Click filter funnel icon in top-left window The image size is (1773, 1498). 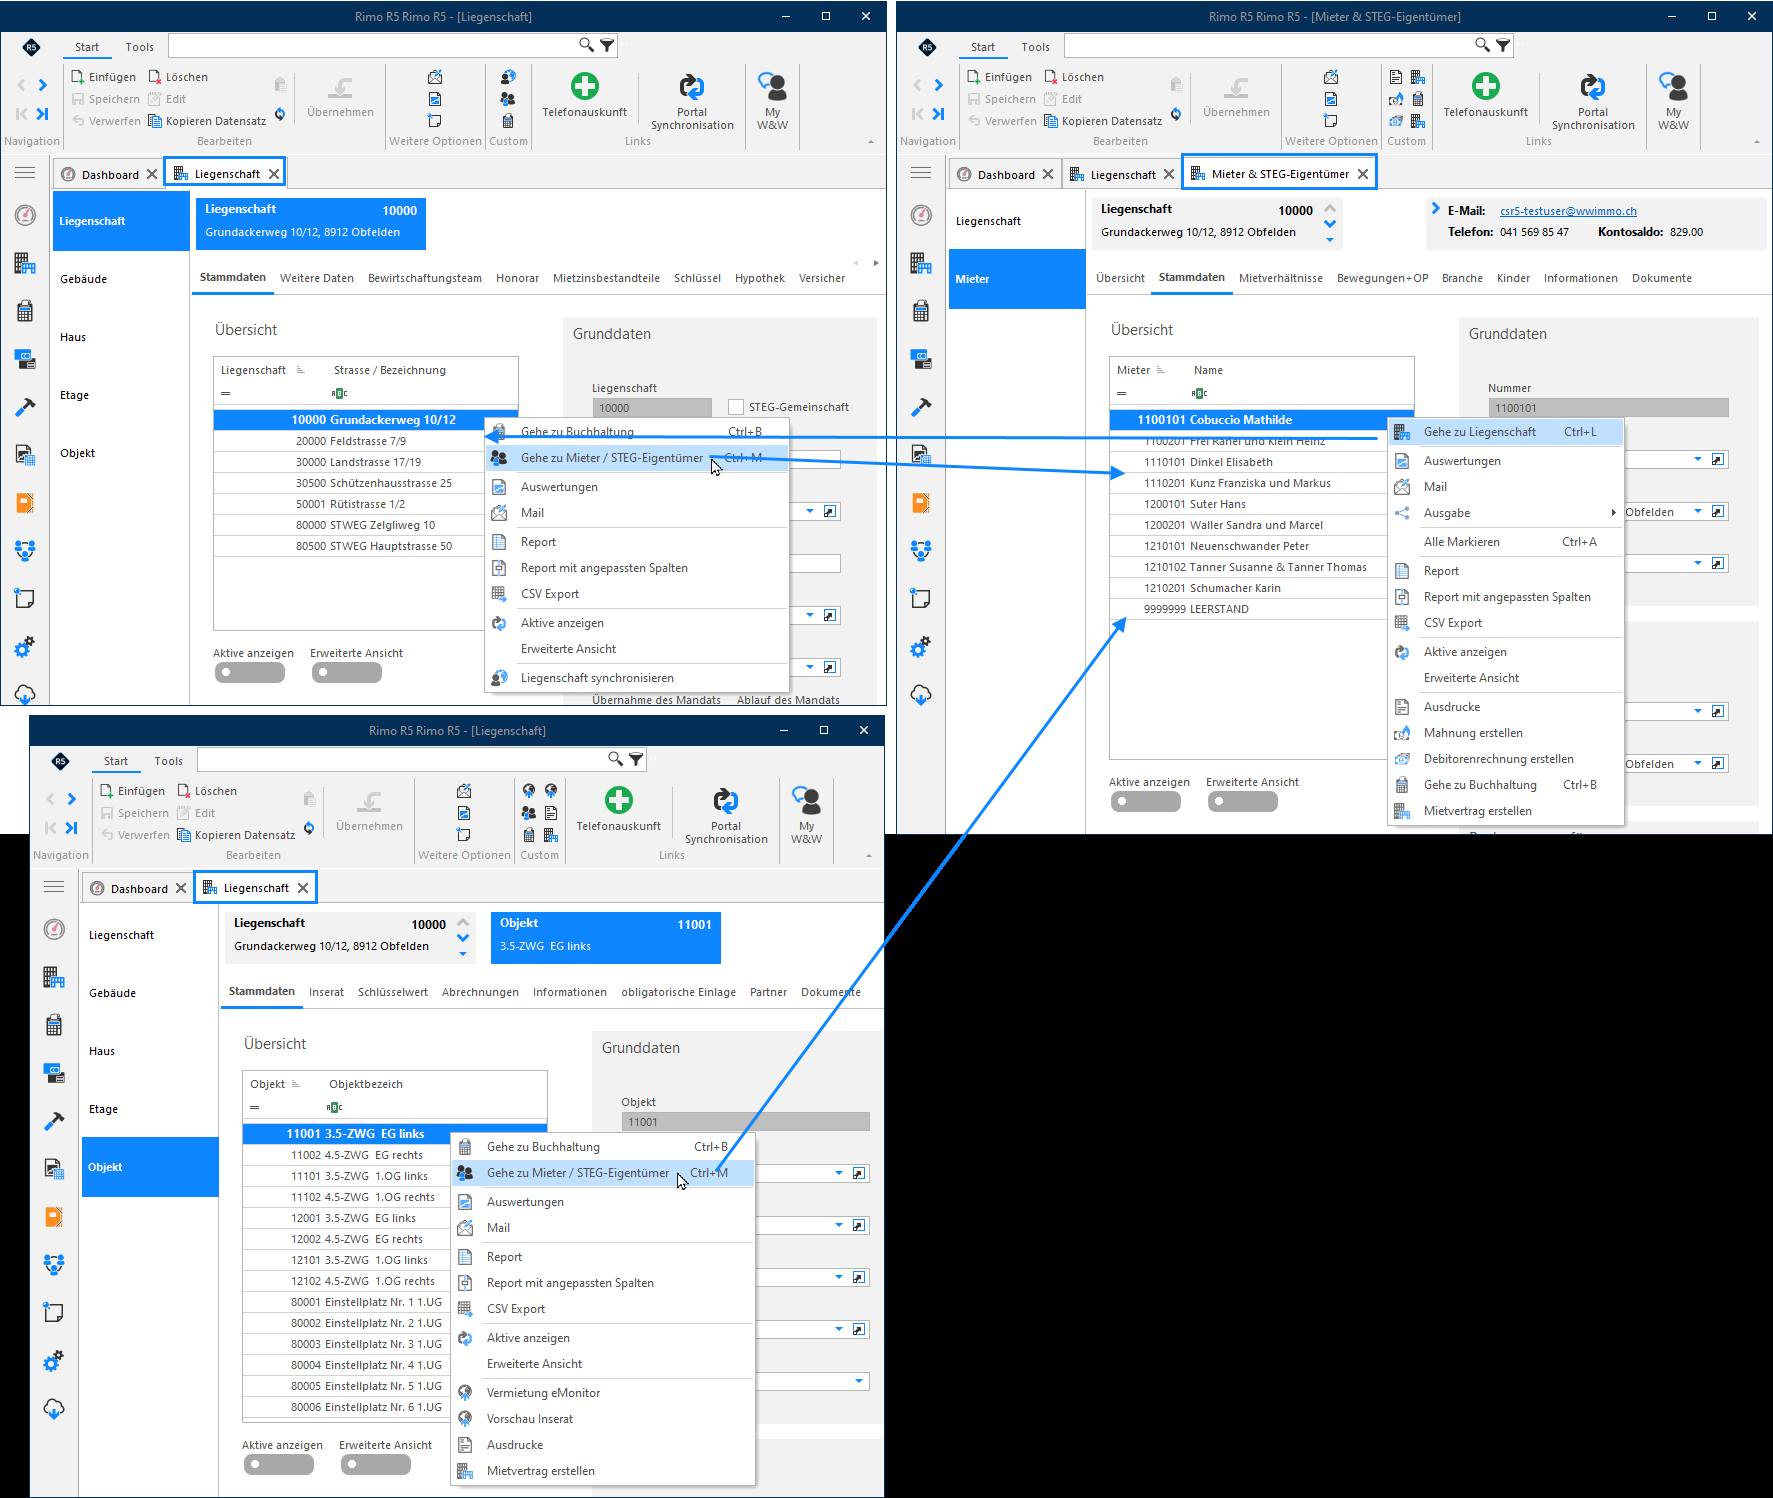(x=607, y=45)
